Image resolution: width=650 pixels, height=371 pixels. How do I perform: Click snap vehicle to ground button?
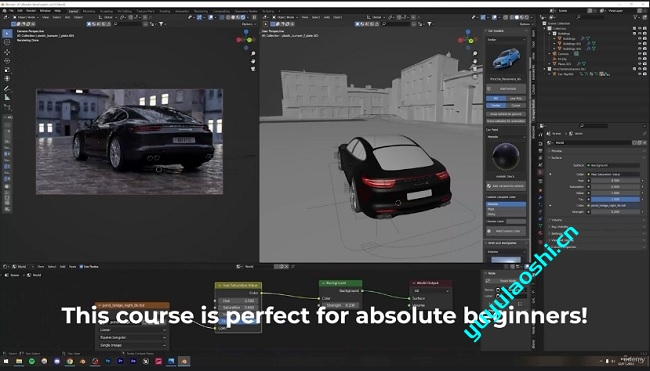pos(506,114)
